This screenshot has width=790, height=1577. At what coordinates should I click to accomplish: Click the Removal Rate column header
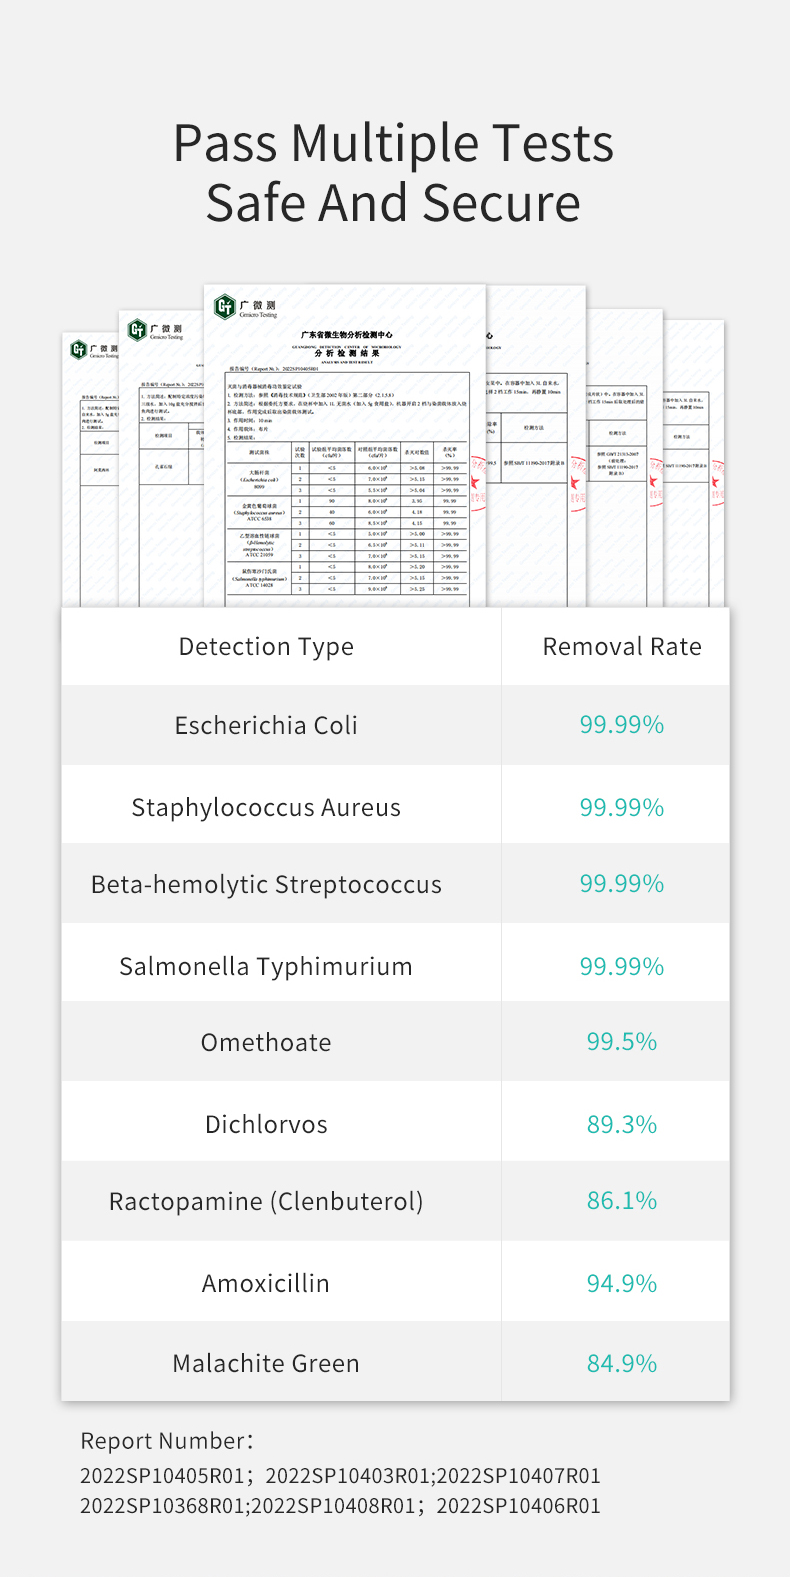pos(621,647)
